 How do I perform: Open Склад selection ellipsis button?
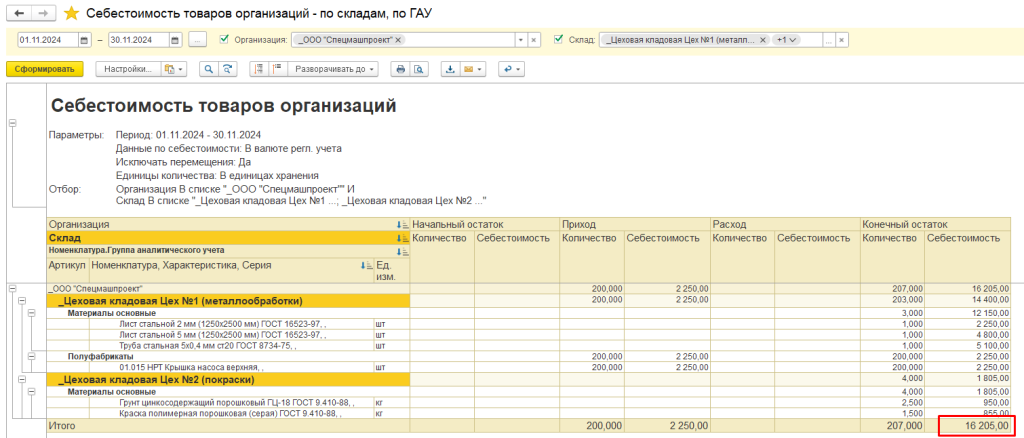(829, 40)
